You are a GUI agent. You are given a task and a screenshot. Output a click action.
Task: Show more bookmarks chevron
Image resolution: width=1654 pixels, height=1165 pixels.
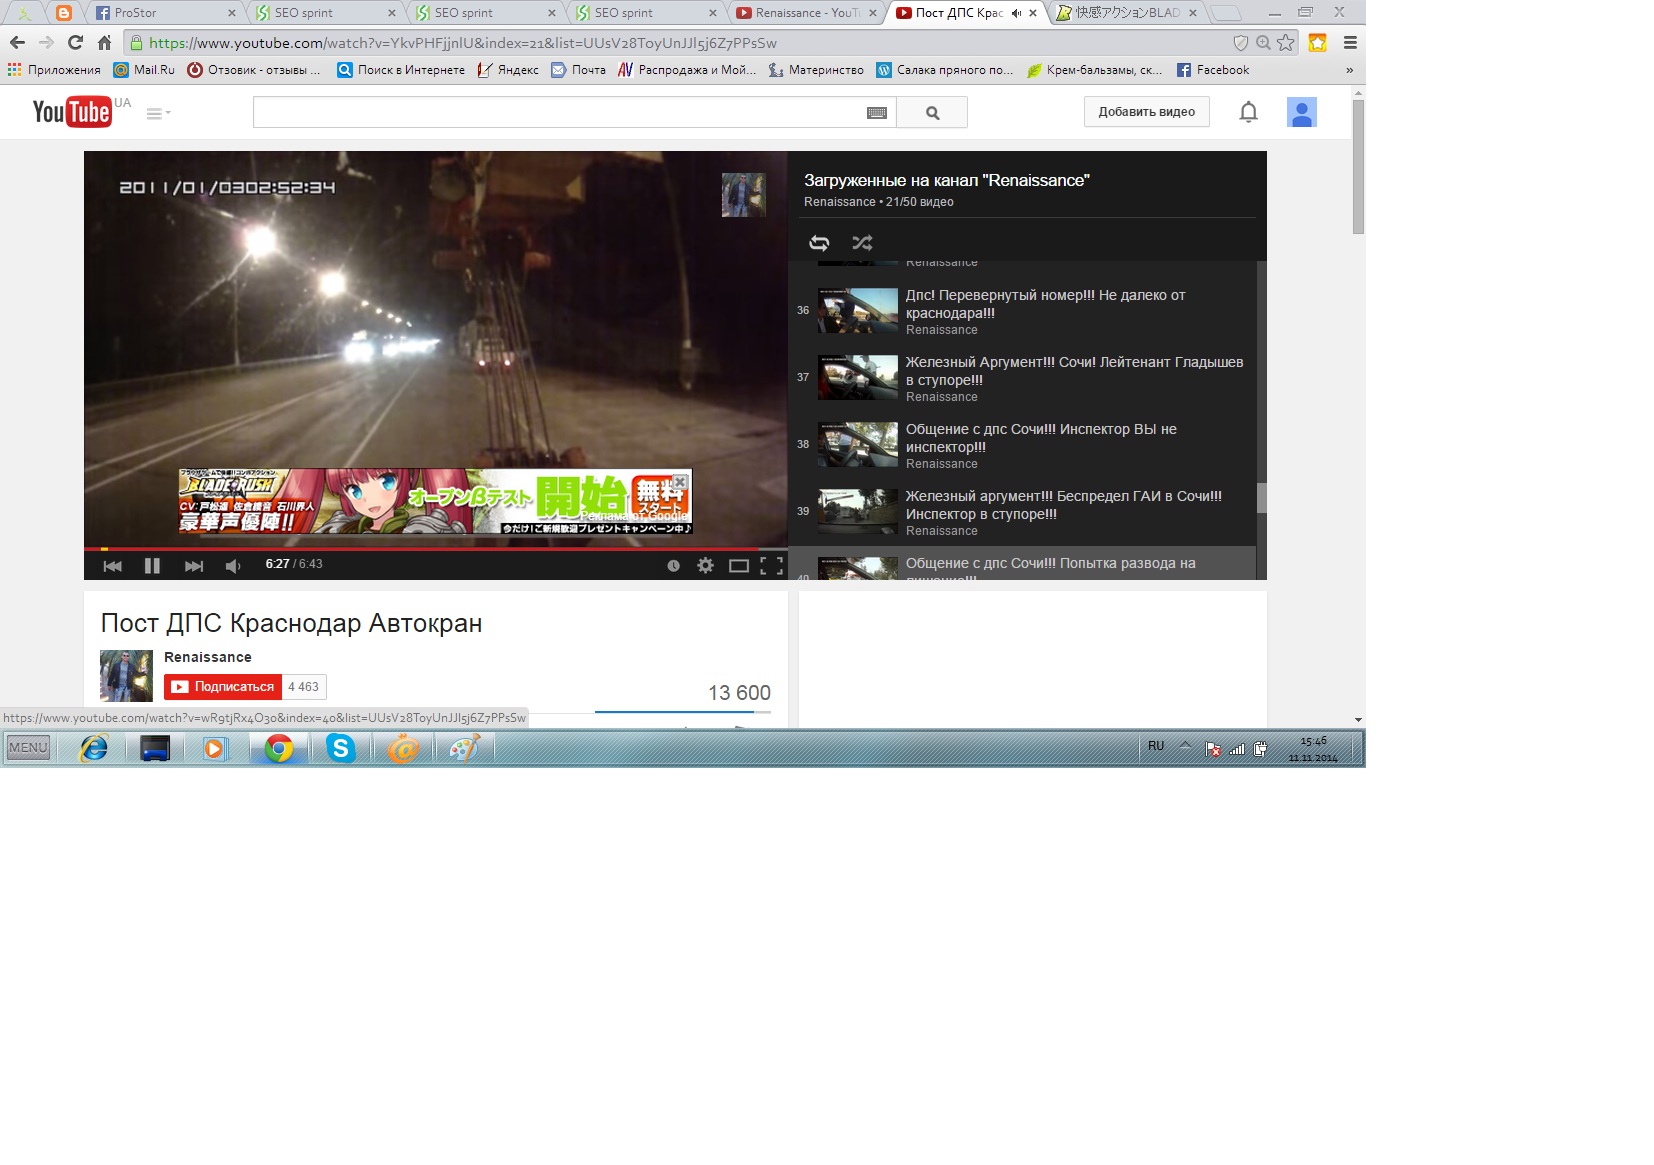pos(1349,70)
